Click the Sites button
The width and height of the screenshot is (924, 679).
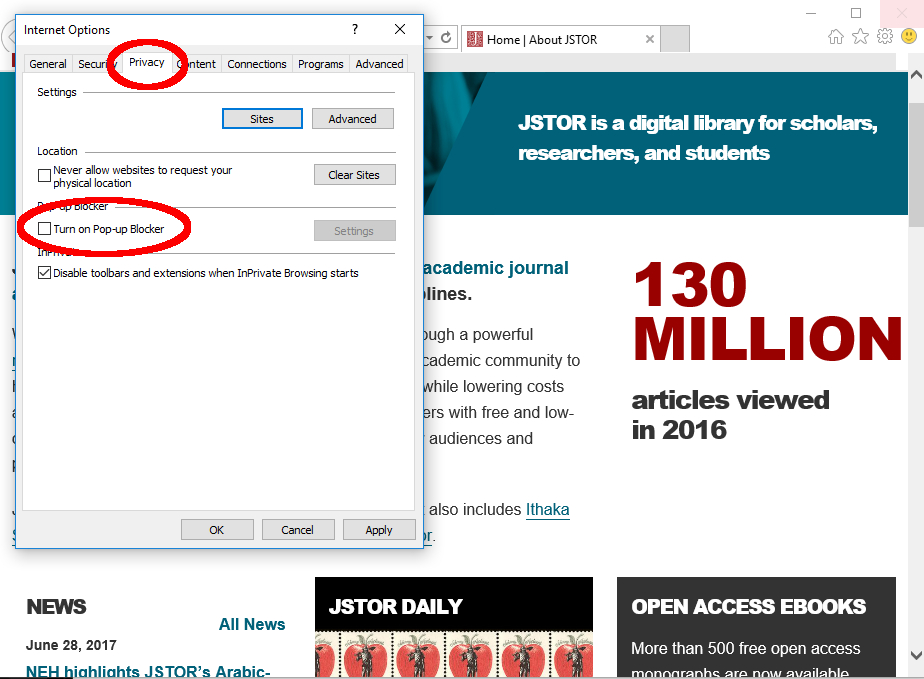262,118
